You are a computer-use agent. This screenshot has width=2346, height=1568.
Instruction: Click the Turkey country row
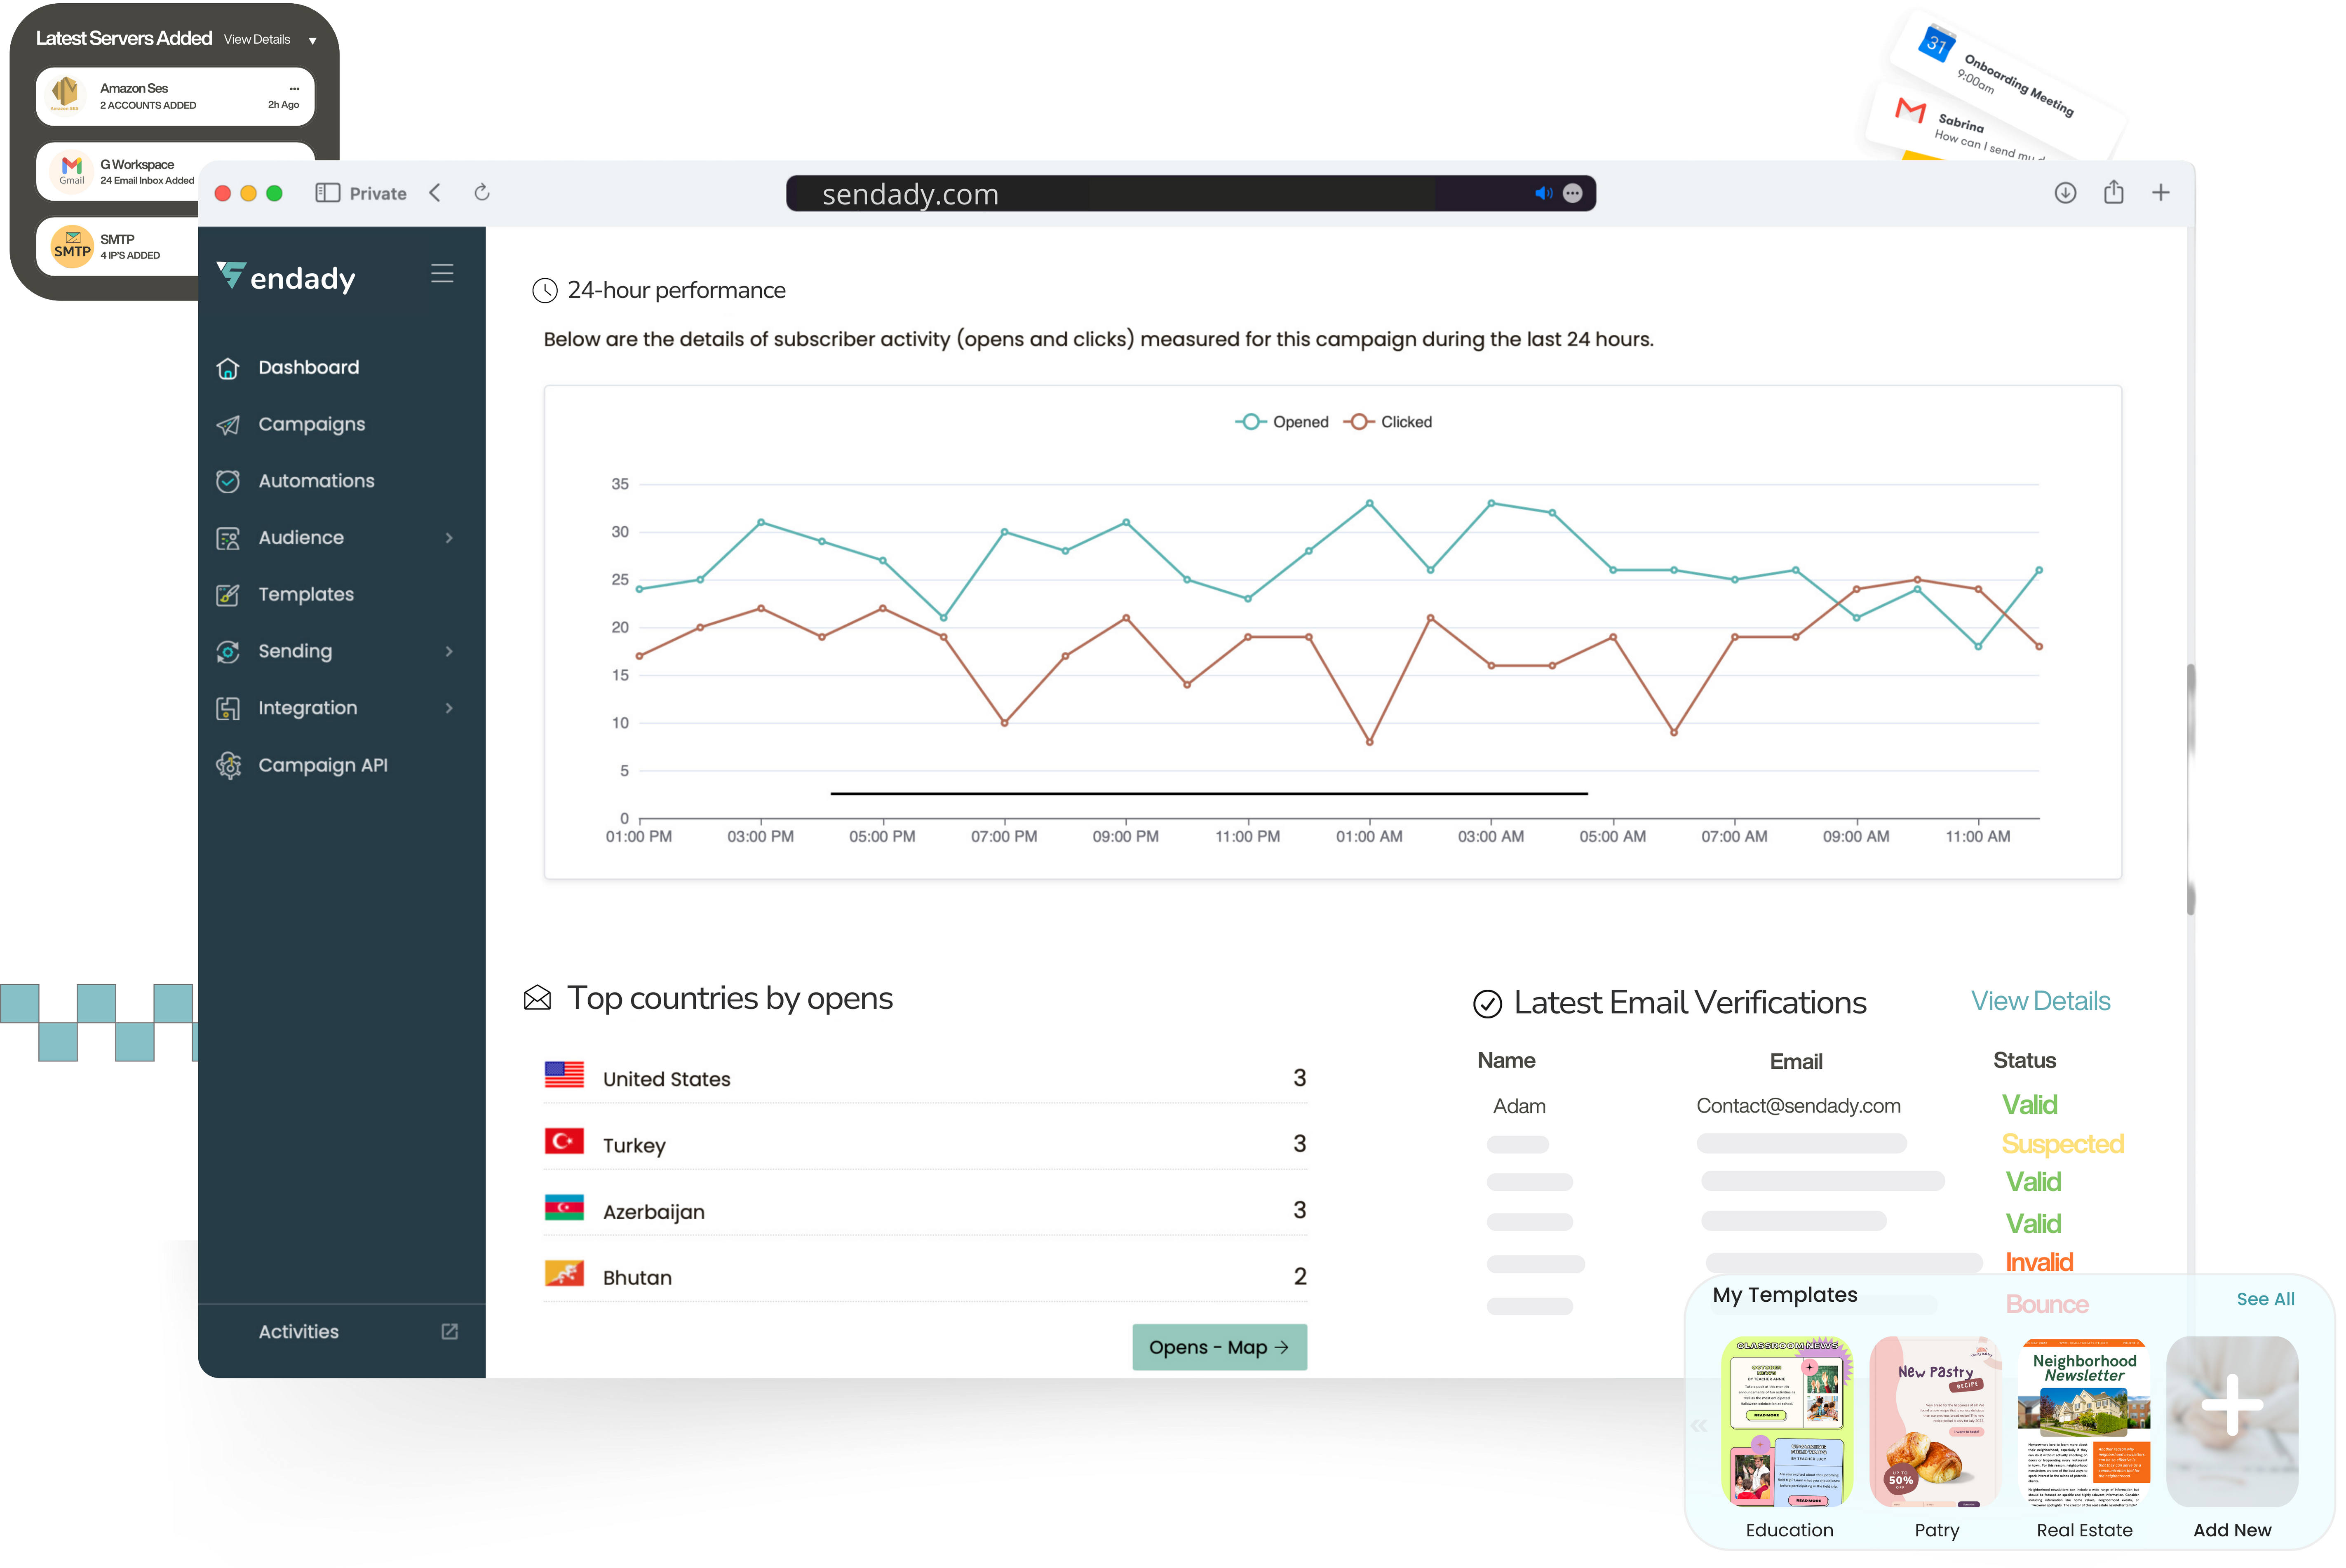[x=925, y=1144]
